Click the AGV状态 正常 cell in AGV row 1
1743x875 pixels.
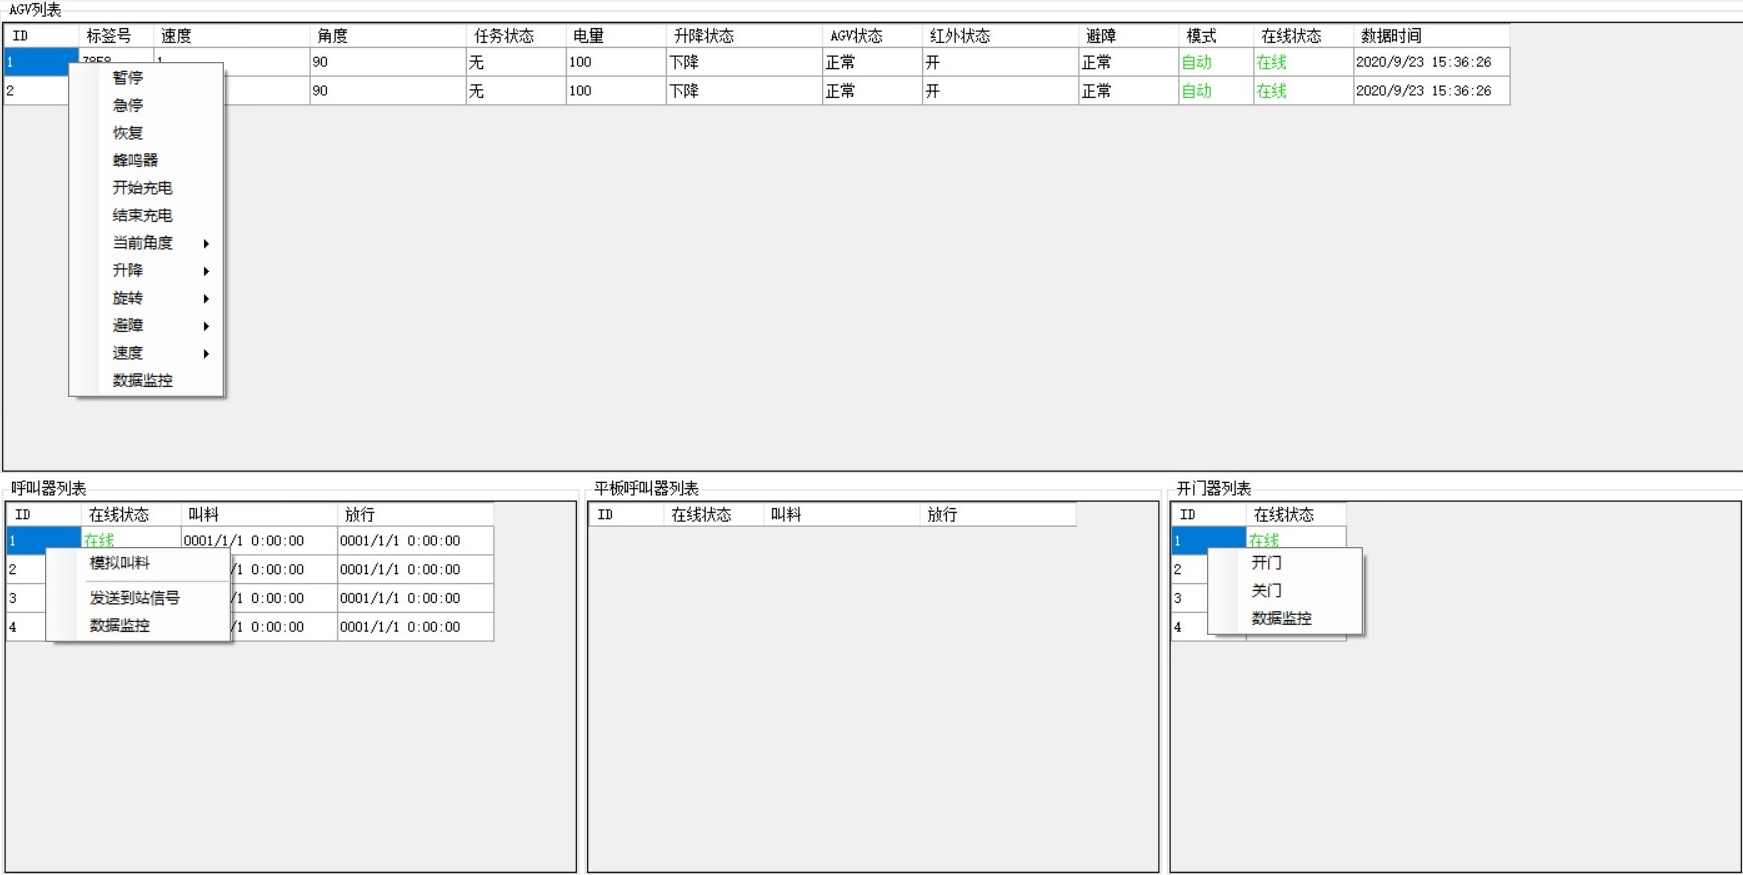point(872,62)
